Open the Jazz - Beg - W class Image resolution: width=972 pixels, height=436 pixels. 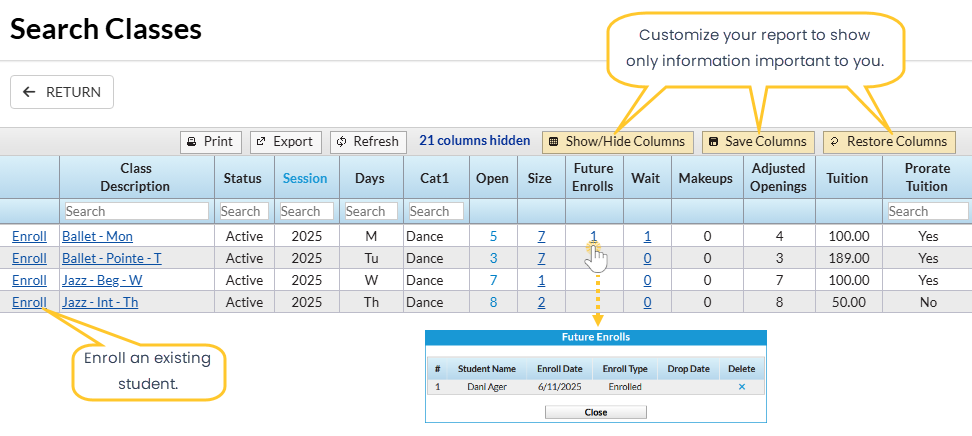102,280
